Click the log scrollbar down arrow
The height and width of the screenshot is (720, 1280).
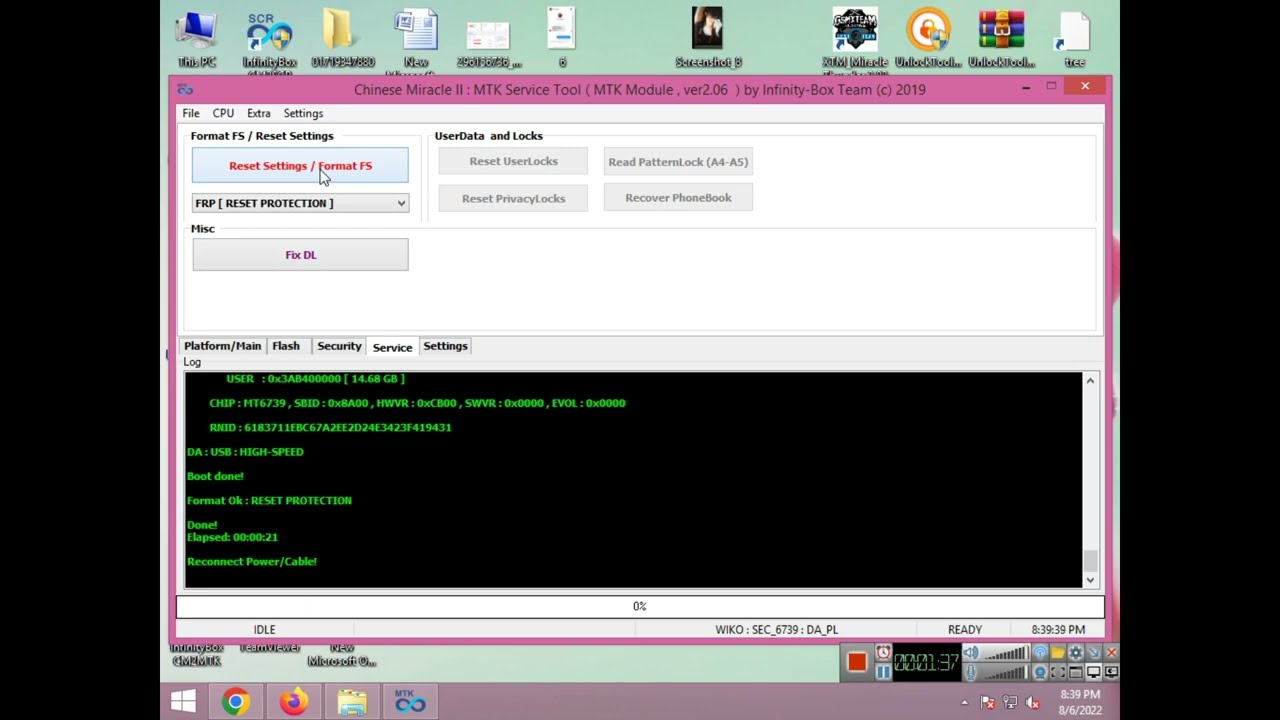pyautogui.click(x=1090, y=579)
